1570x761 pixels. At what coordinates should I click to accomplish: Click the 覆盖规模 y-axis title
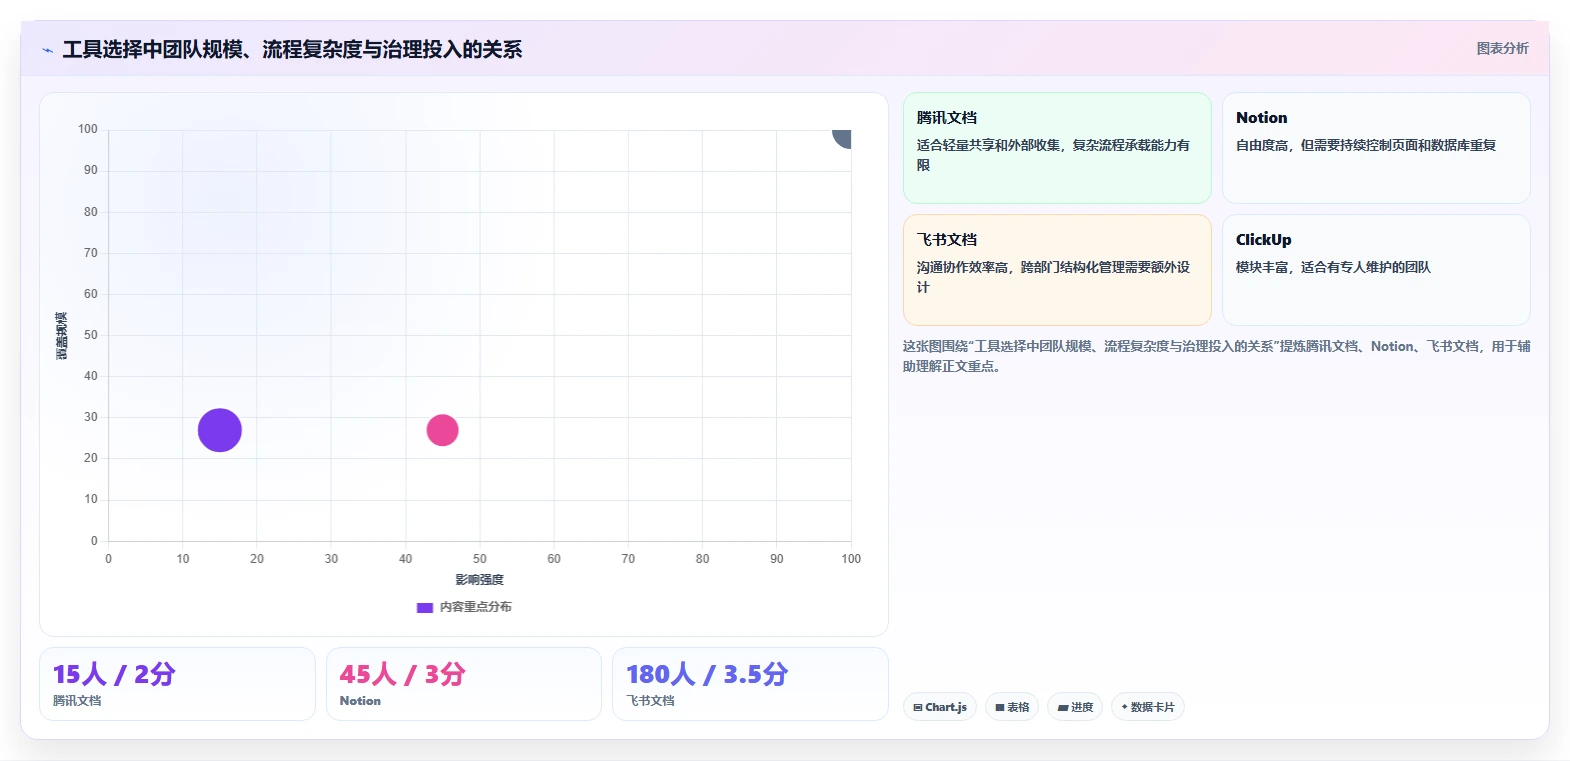click(x=62, y=336)
